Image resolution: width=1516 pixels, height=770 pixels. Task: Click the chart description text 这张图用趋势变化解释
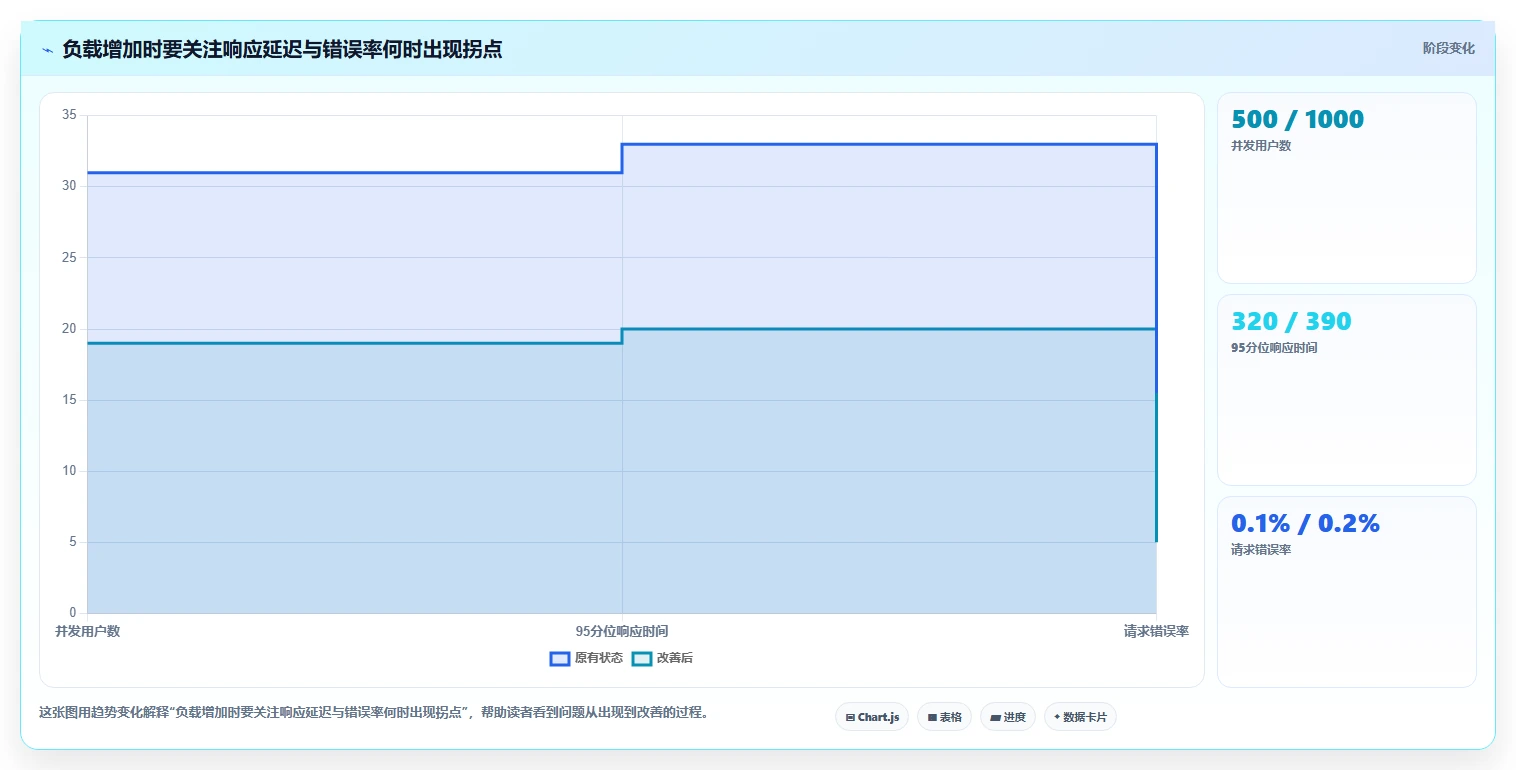pos(374,713)
